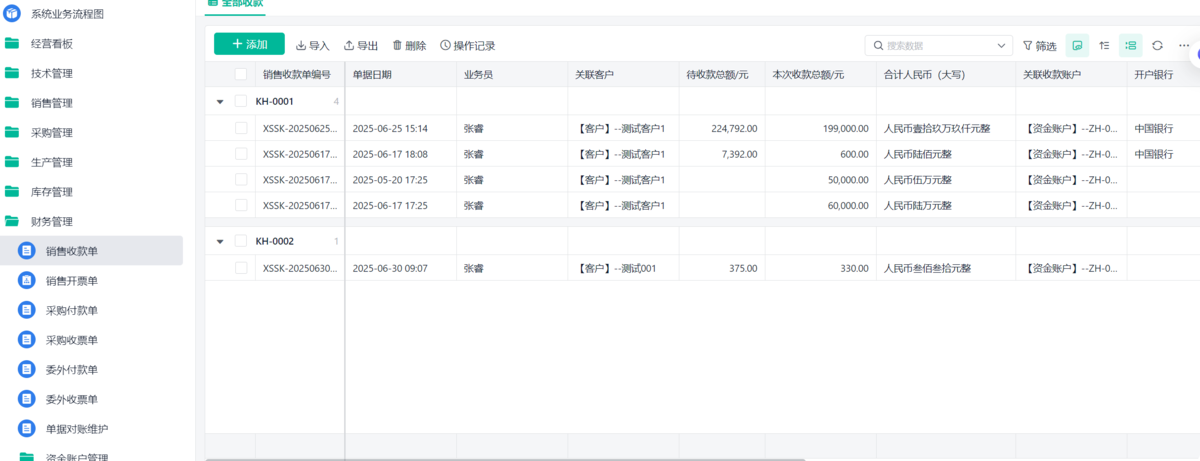Image resolution: width=1200 pixels, height=461 pixels.
Task: Tick the select-all header checkbox
Action: coord(241,74)
